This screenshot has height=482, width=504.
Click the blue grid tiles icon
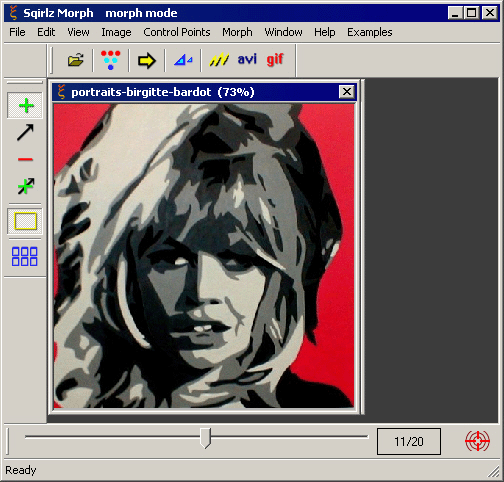[25, 256]
